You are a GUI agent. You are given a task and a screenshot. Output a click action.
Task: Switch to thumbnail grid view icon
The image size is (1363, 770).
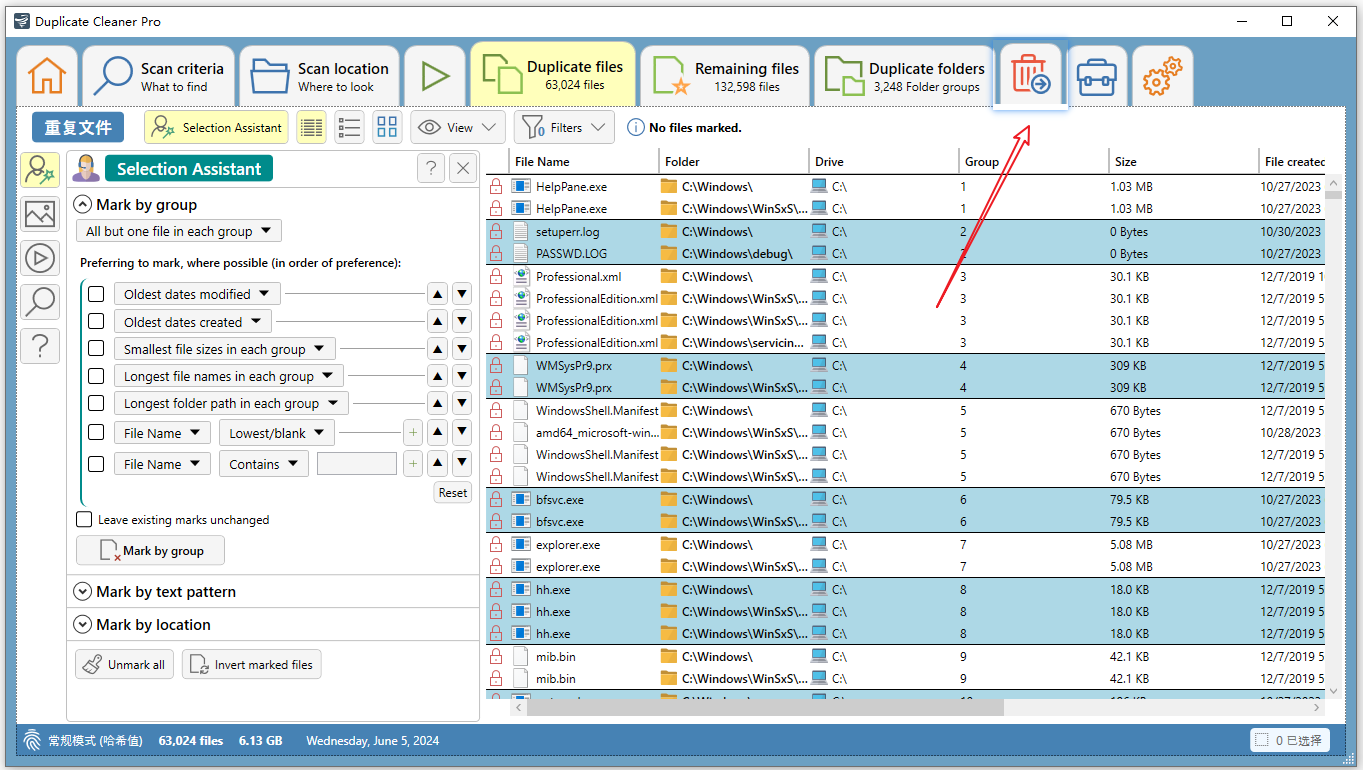387,128
